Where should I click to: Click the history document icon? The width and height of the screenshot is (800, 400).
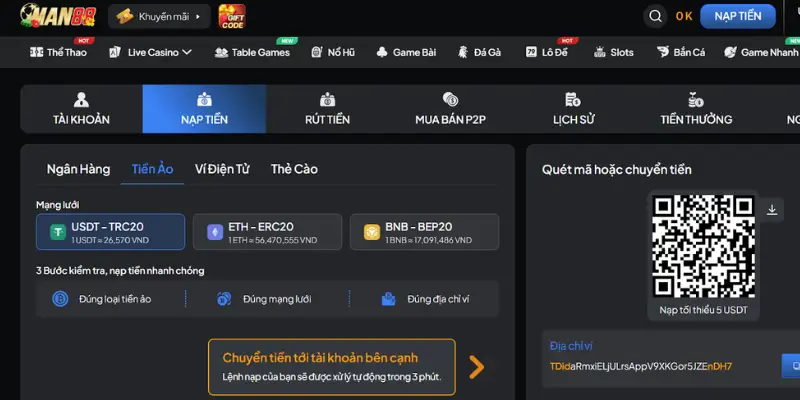573,99
